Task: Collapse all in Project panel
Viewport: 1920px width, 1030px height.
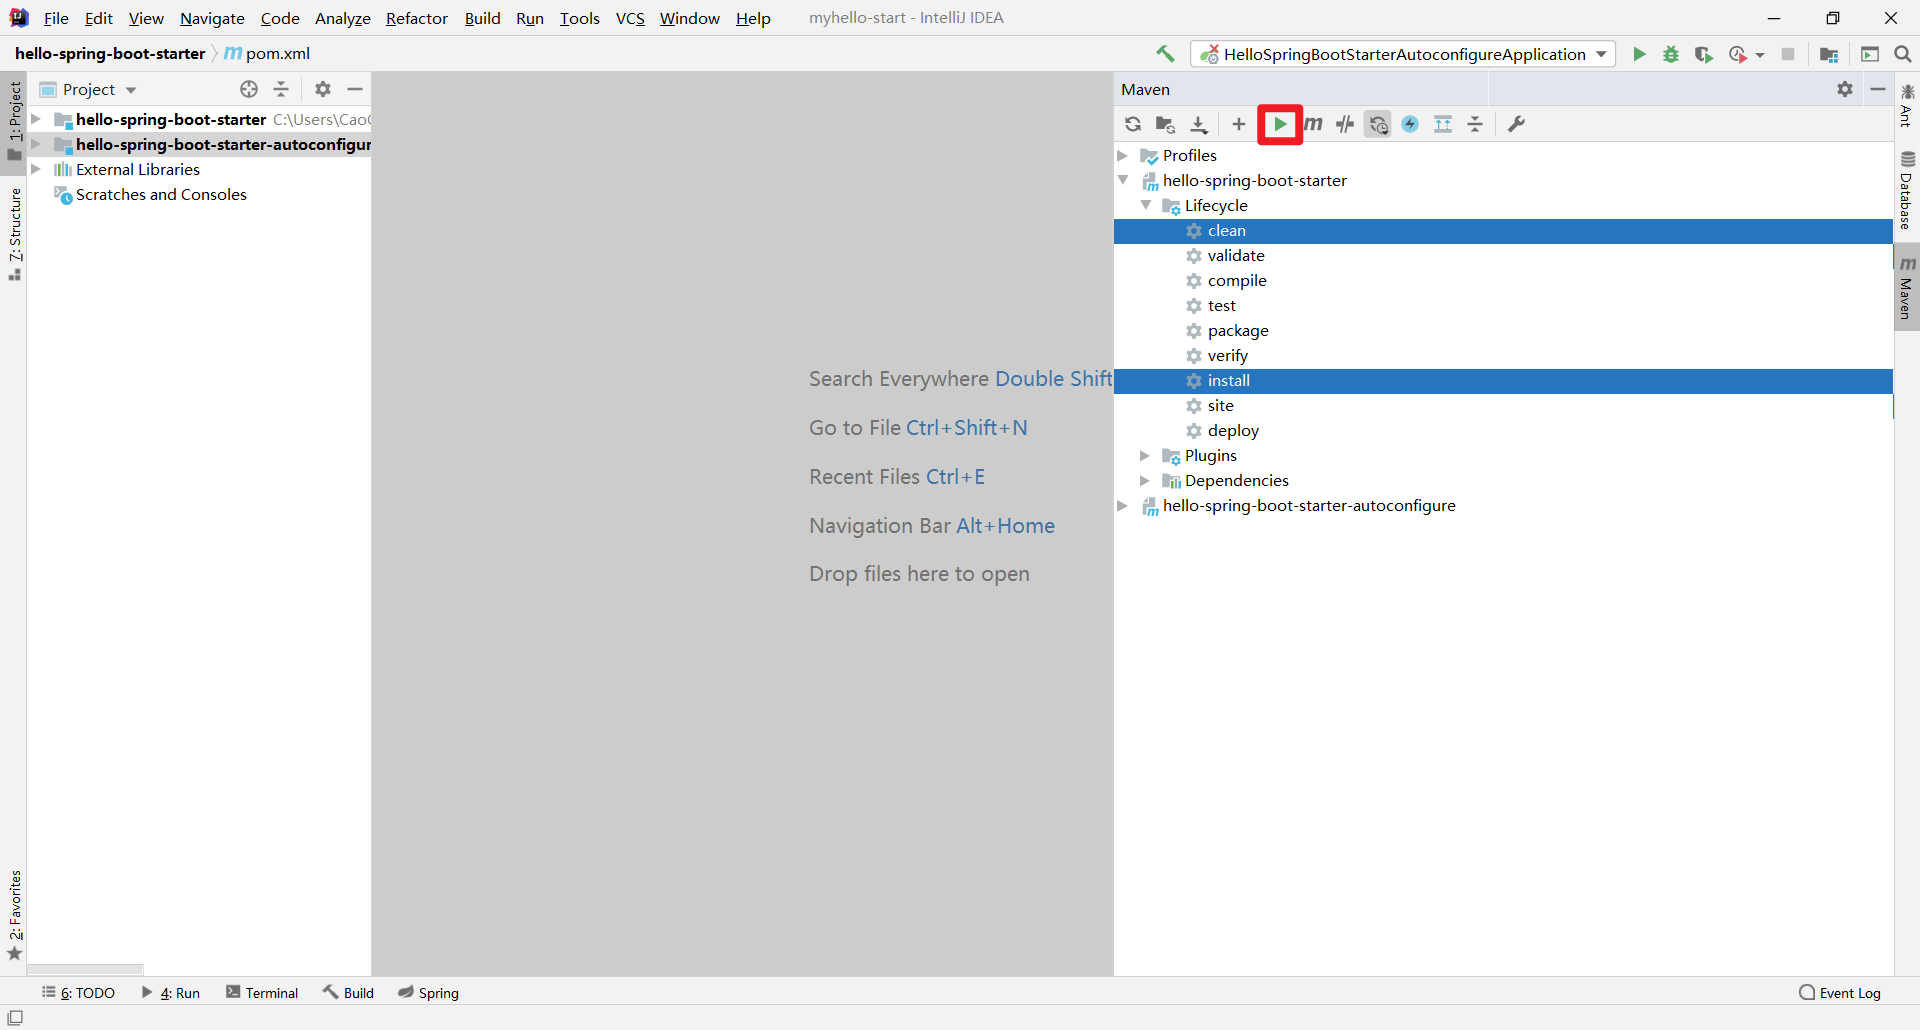Action: [281, 89]
